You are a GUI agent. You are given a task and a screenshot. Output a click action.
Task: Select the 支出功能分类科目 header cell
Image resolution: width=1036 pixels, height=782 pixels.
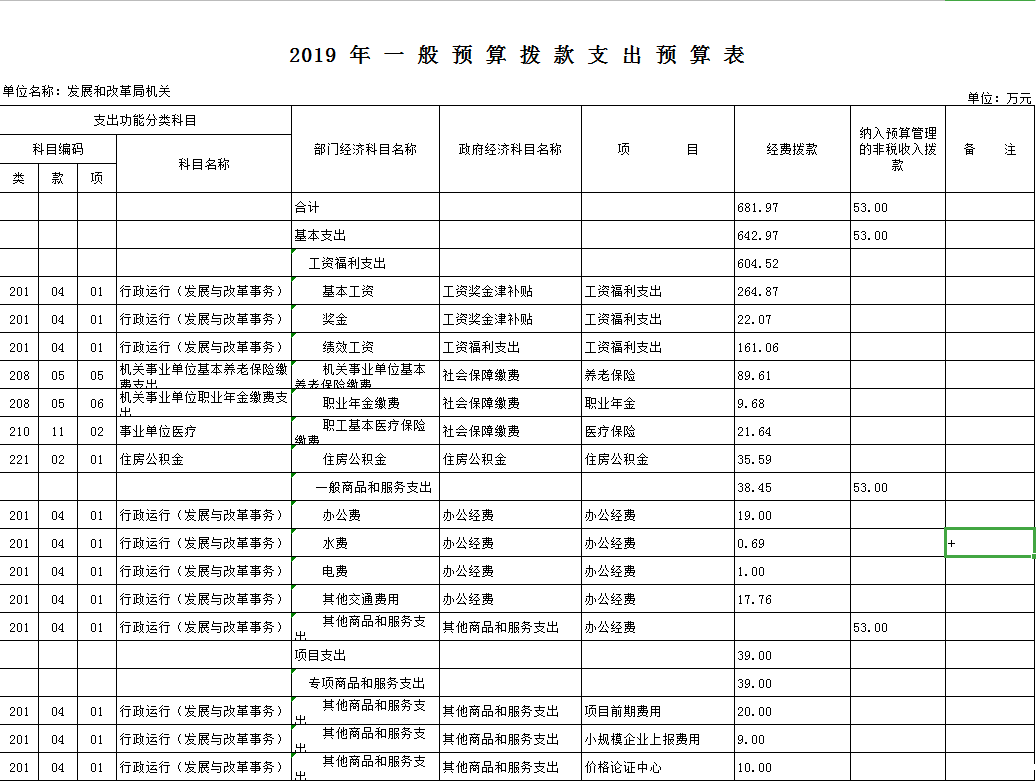[145, 121]
